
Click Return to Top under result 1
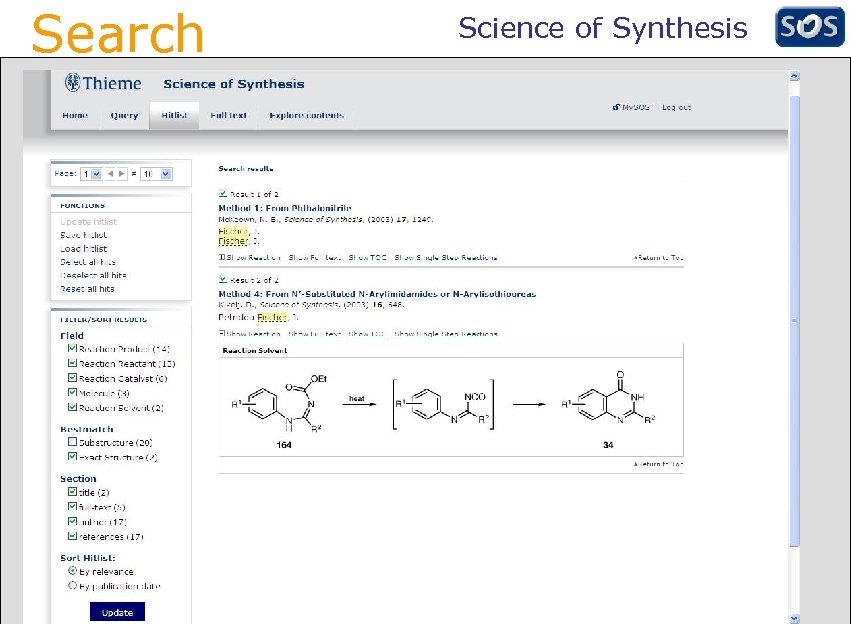[x=658, y=257]
